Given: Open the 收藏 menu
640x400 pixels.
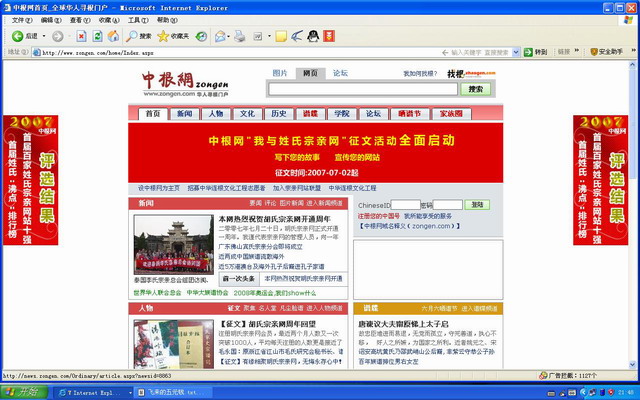Looking at the screenshot, I should 109,20.
